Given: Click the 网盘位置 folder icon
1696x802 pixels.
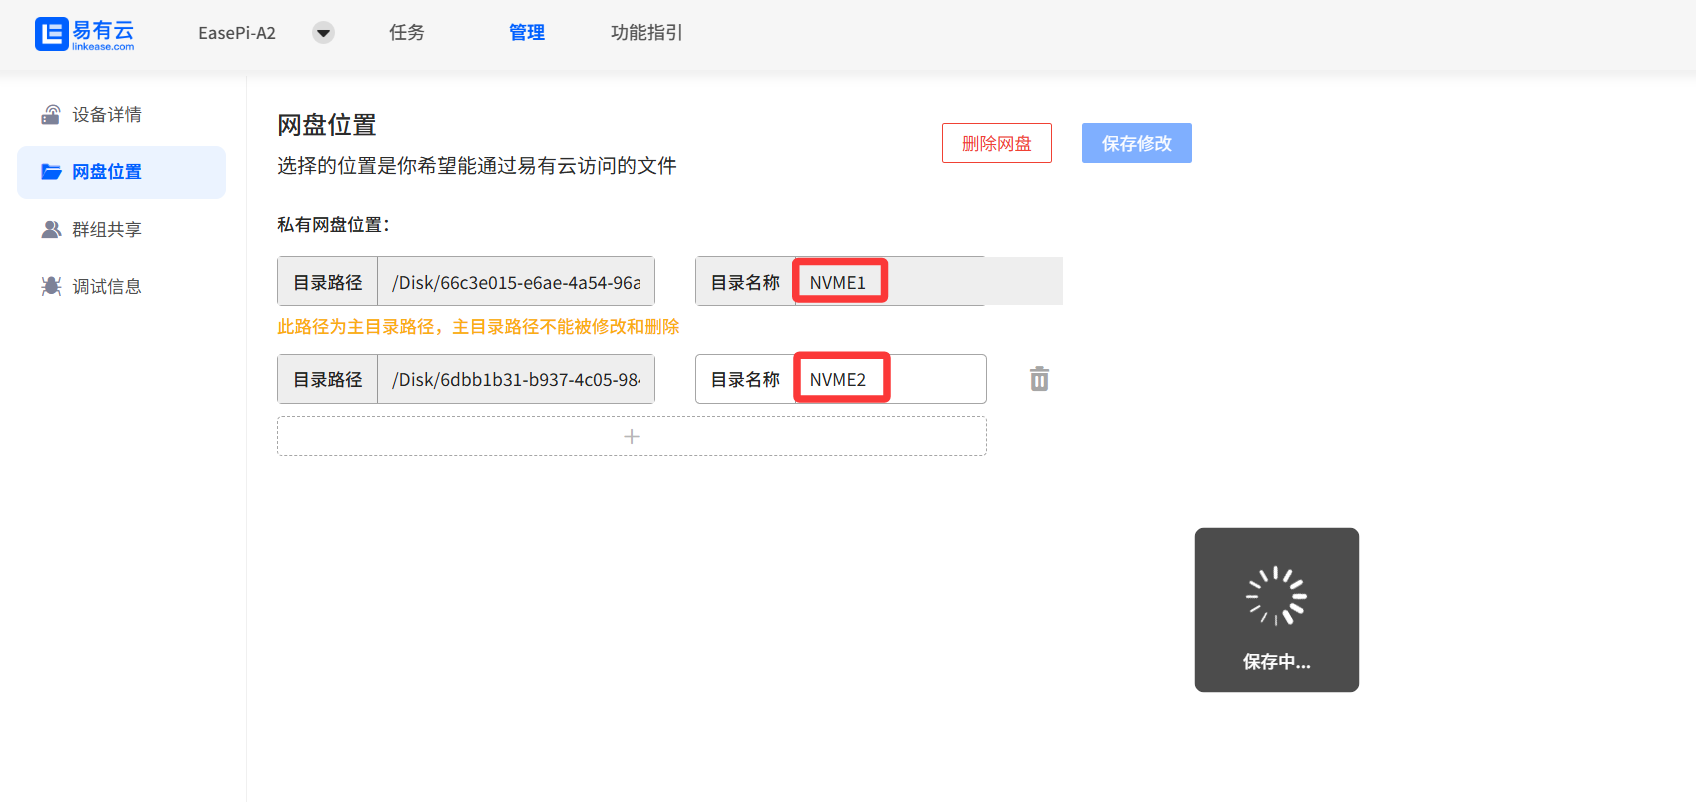Looking at the screenshot, I should (x=51, y=172).
